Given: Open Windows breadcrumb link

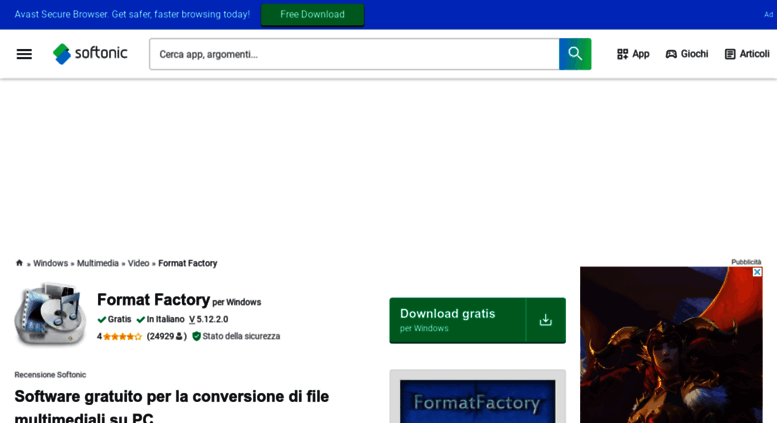Looking at the screenshot, I should pyautogui.click(x=51, y=263).
